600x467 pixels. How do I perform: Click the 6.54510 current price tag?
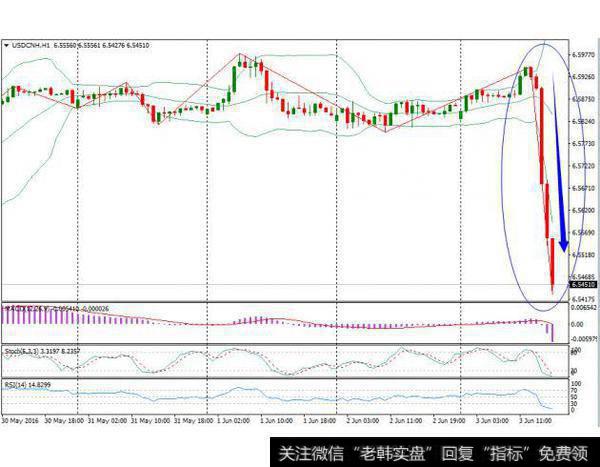click(583, 284)
